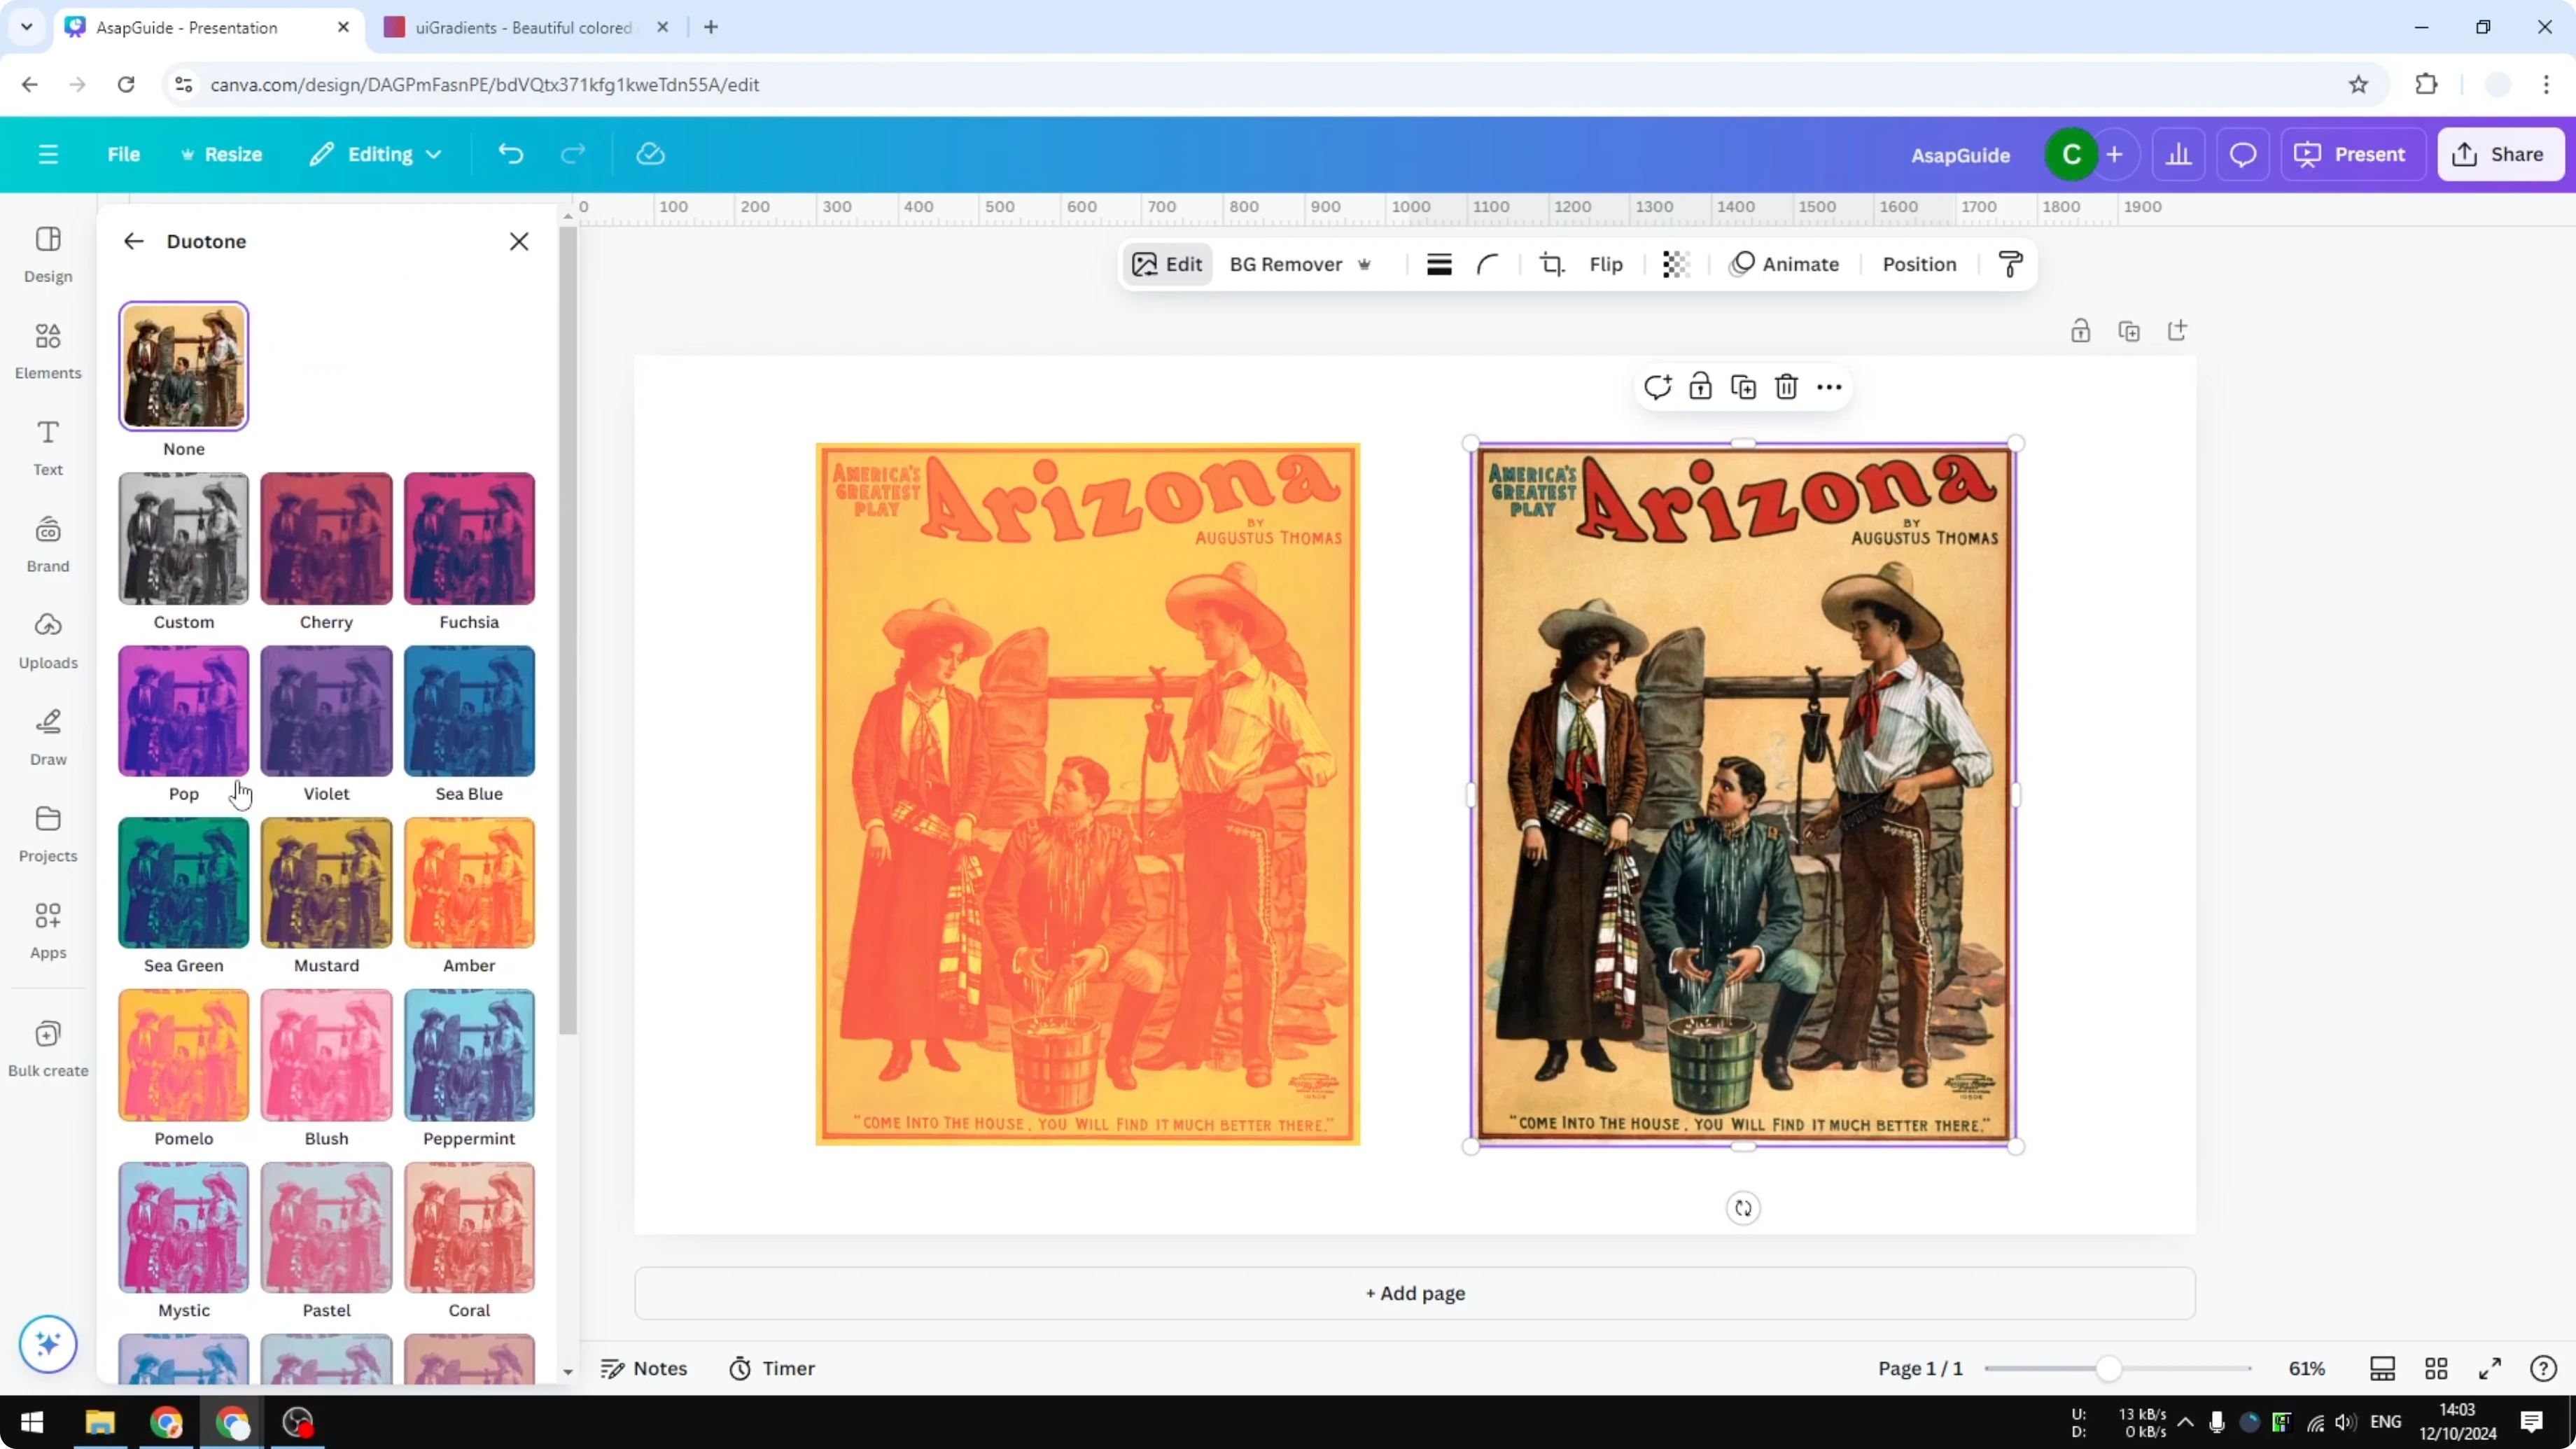Adjust the zoom slider
This screenshot has height=1449, width=2576.
[2110, 1368]
